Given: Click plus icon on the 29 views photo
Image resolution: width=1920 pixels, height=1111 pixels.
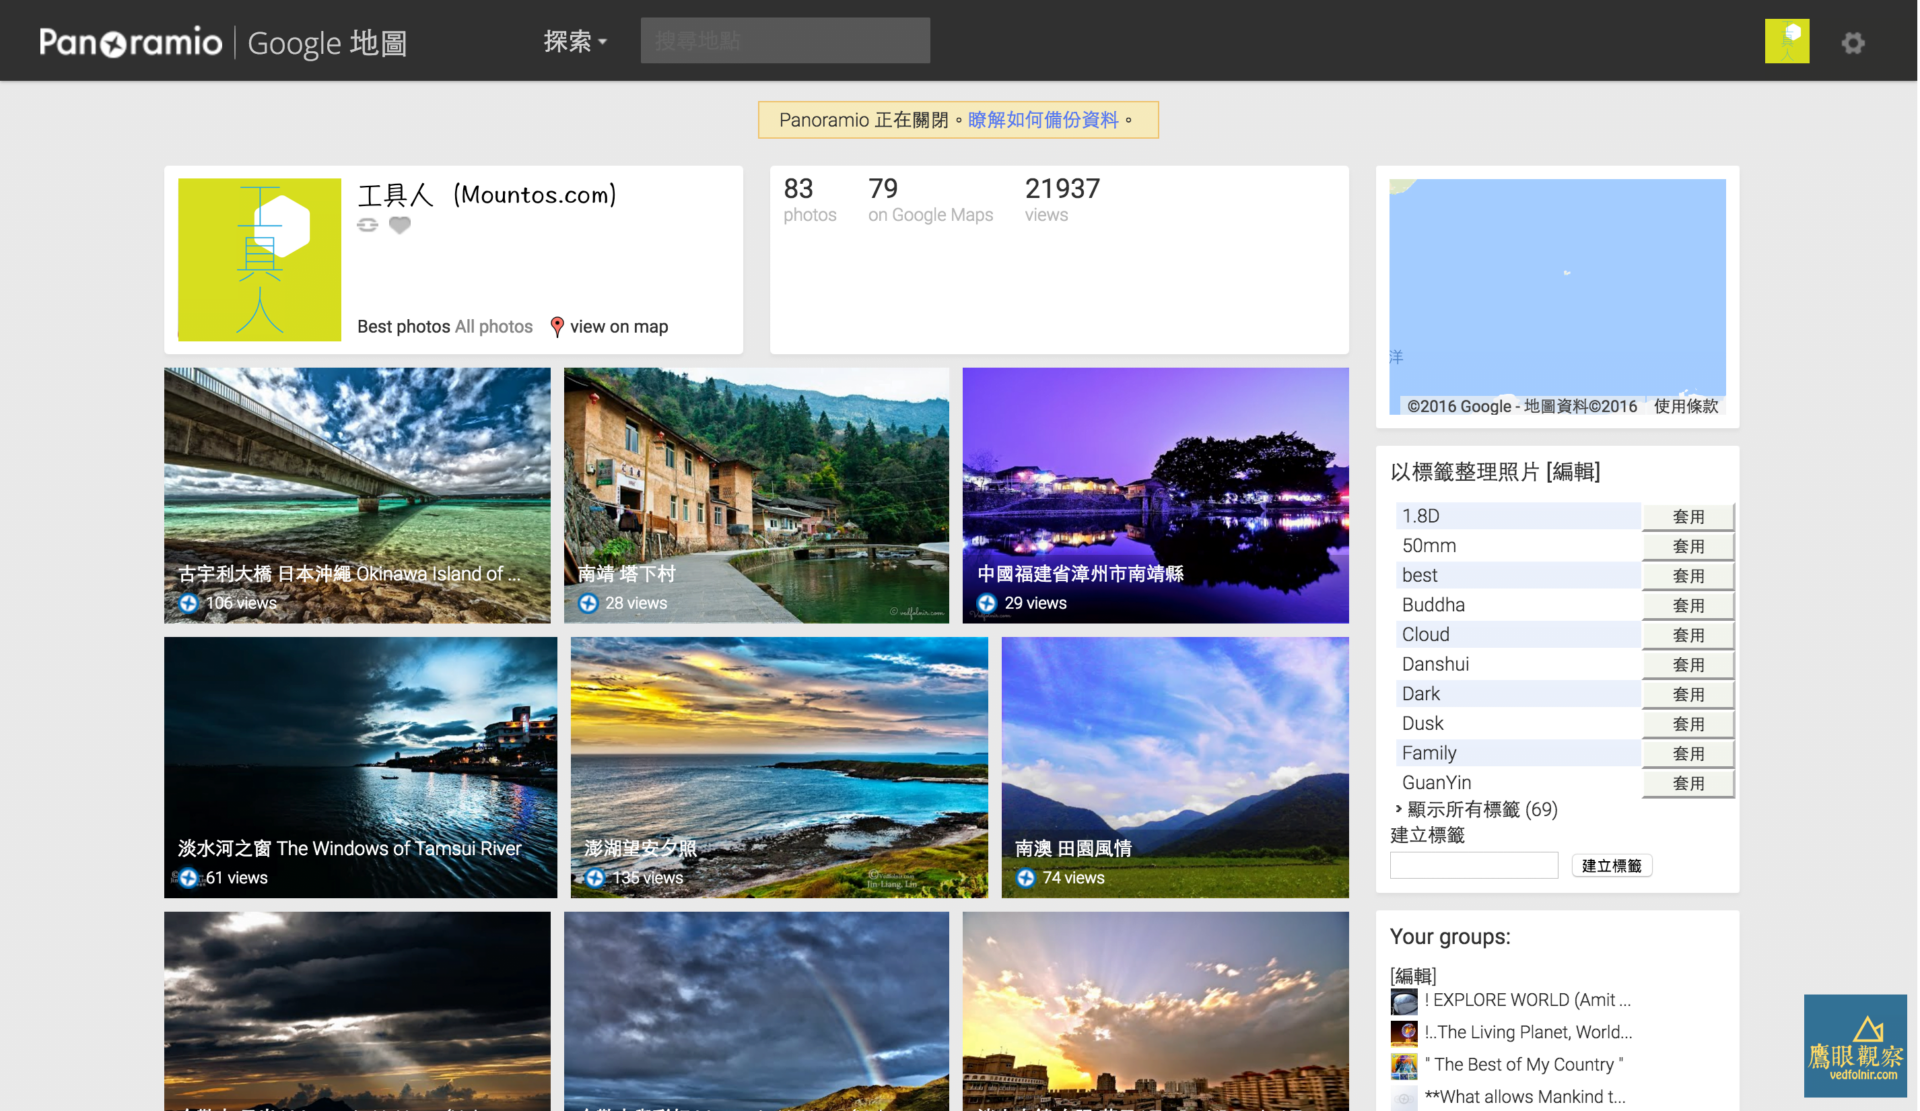Looking at the screenshot, I should [987, 603].
